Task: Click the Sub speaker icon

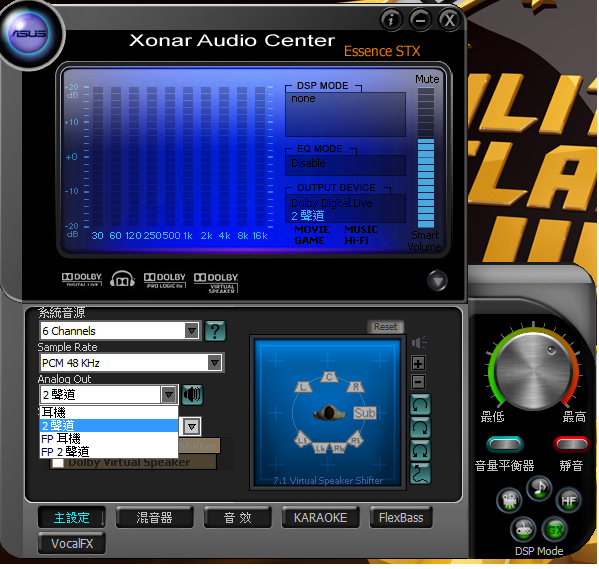Action: (365, 413)
